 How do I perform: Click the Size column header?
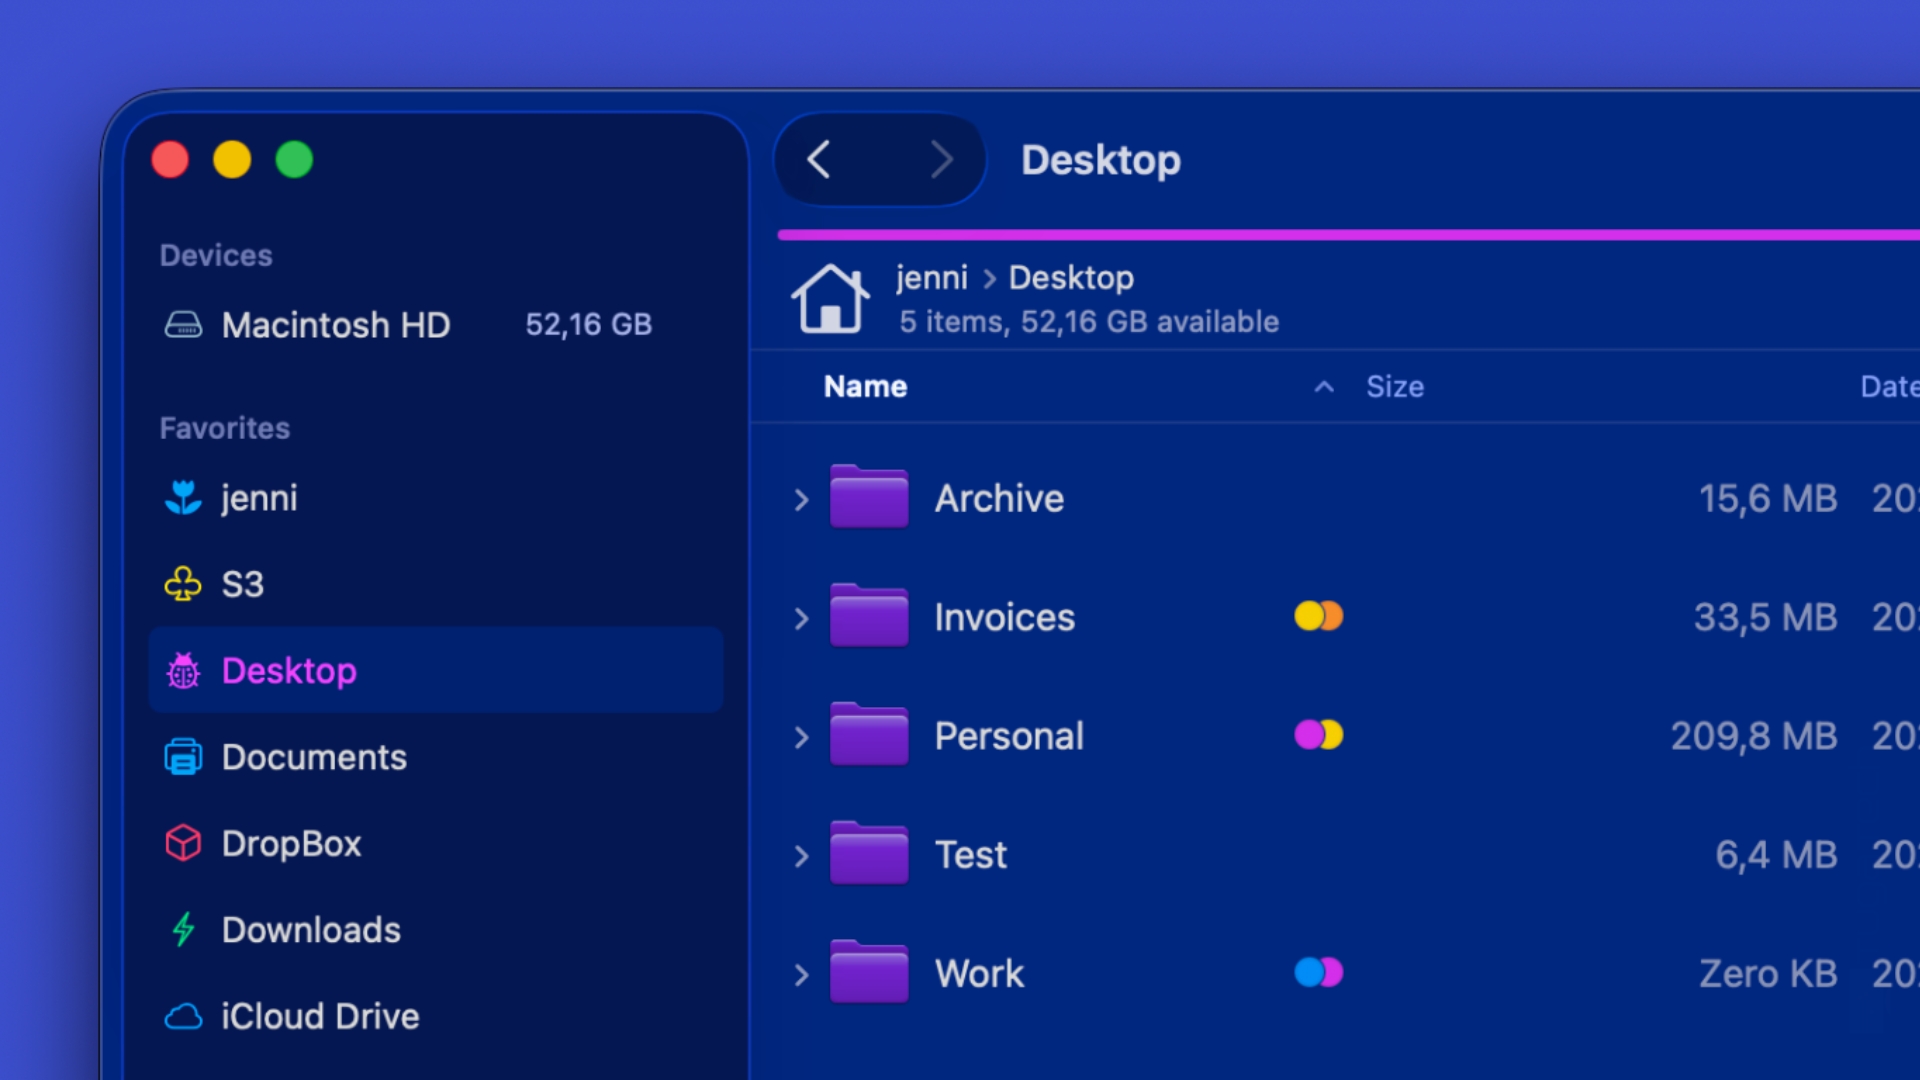tap(1396, 386)
